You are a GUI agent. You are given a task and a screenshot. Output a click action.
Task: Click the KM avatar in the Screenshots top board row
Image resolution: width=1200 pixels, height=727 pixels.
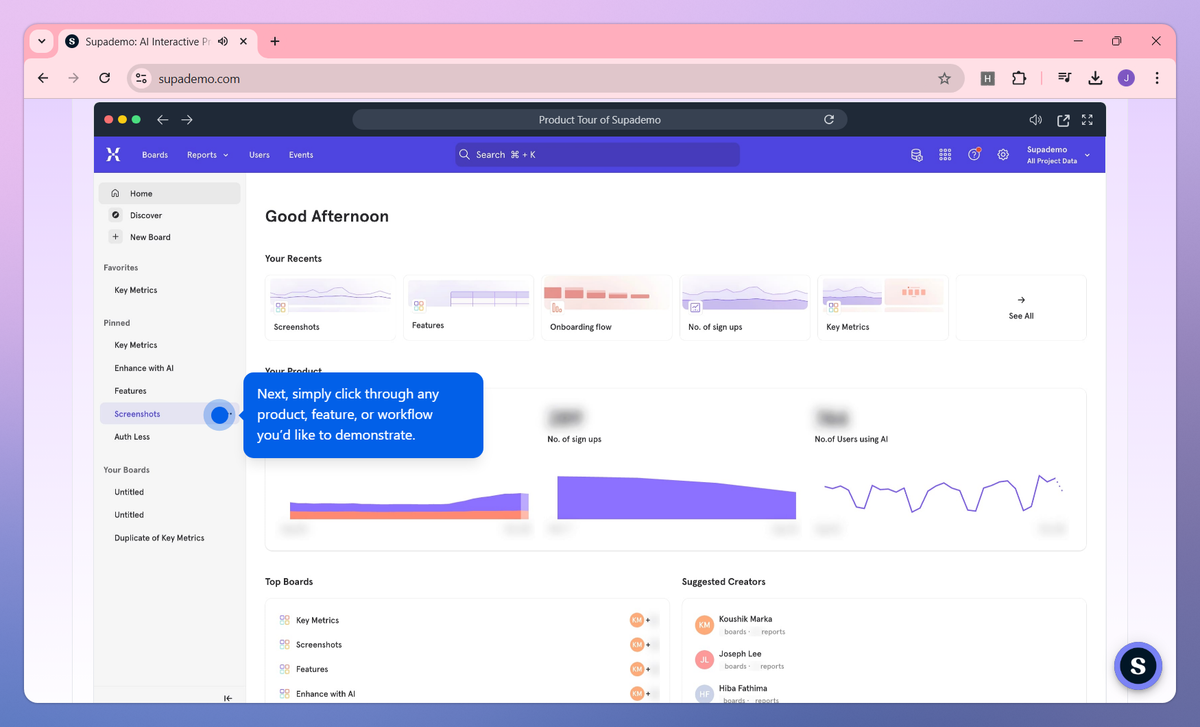click(636, 644)
